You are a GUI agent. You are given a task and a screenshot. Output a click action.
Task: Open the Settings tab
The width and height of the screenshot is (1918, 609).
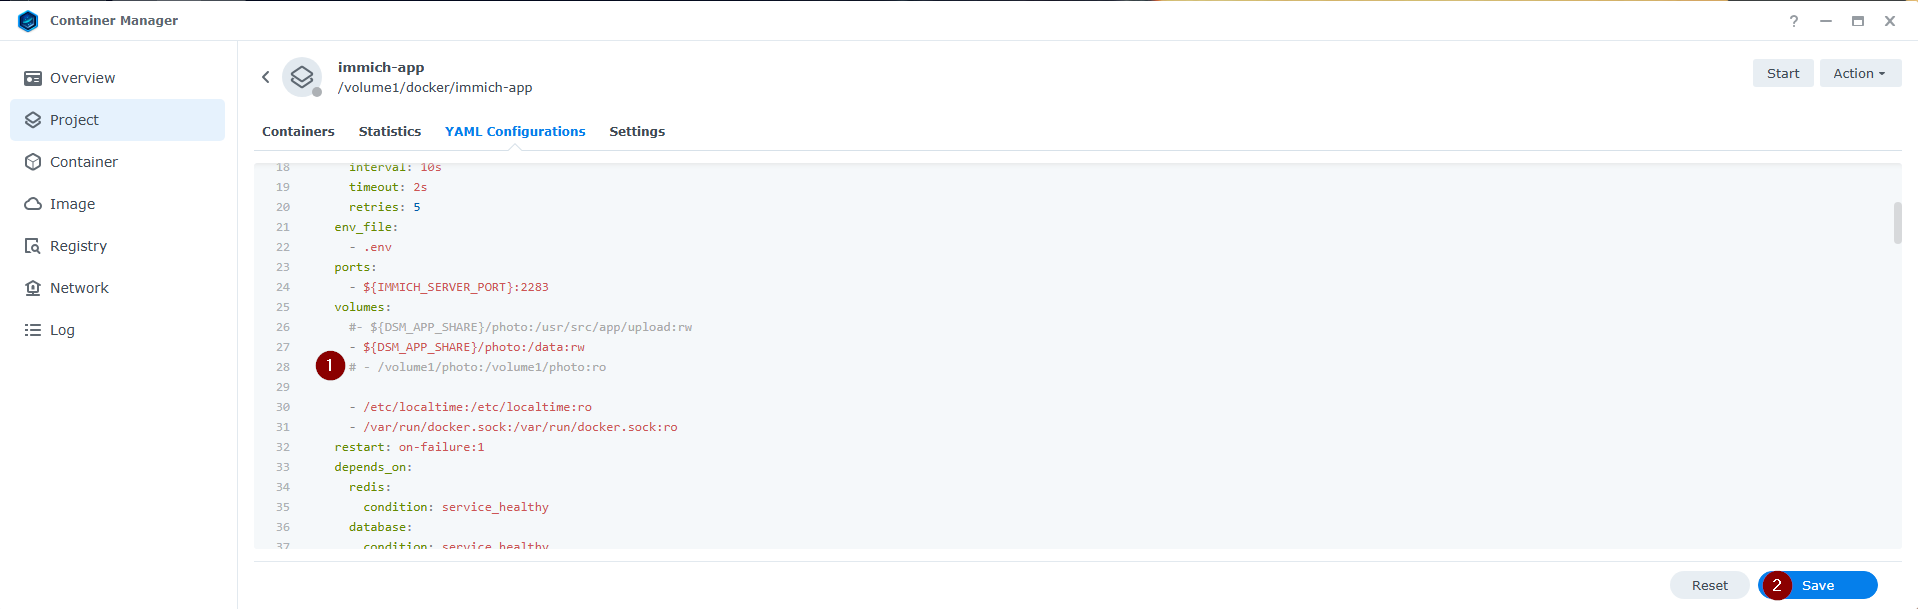[x=637, y=131]
